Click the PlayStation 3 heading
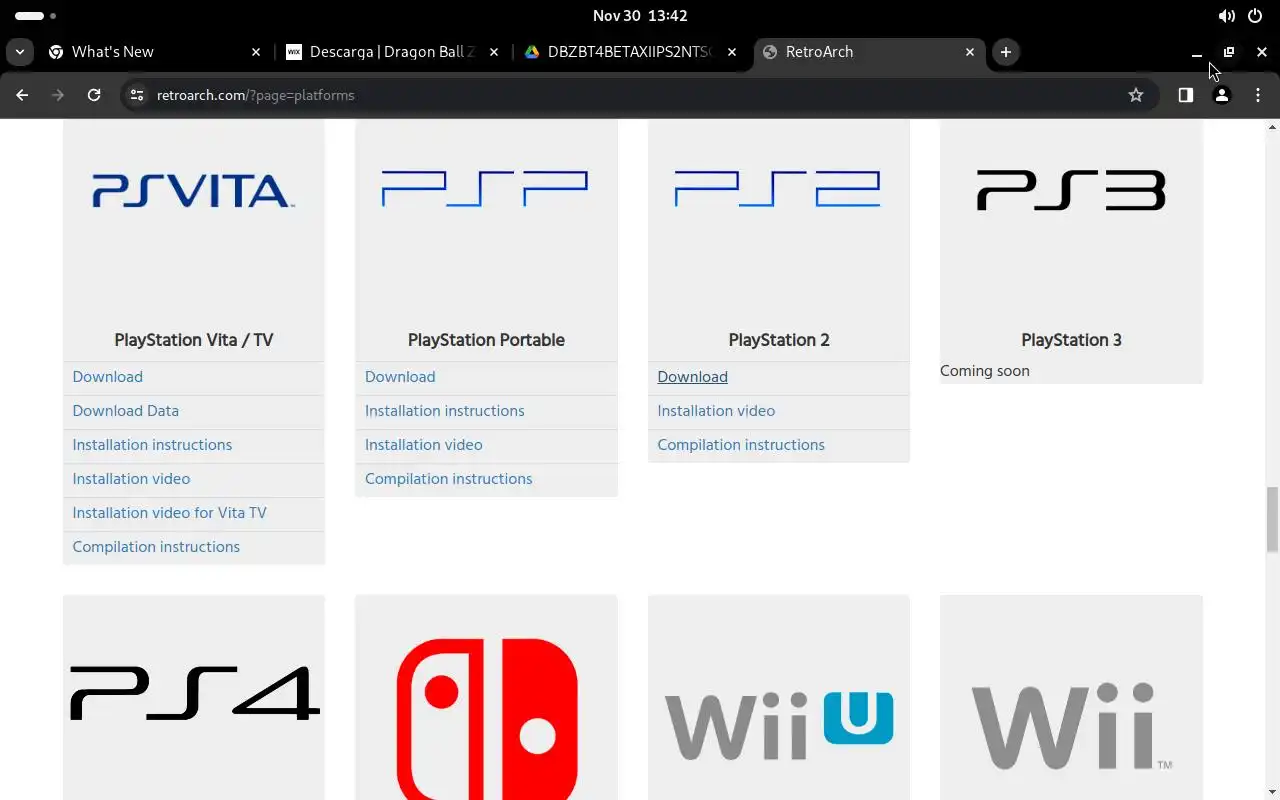Screen dimensions: 1280x800 (x=1071, y=340)
